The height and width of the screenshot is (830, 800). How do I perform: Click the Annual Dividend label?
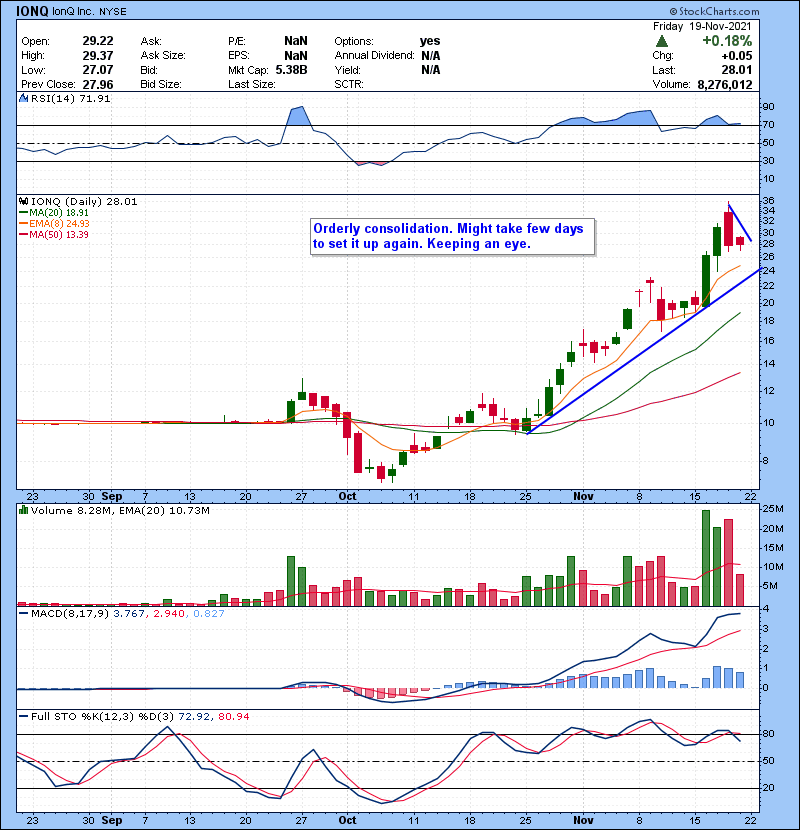pos(374,56)
